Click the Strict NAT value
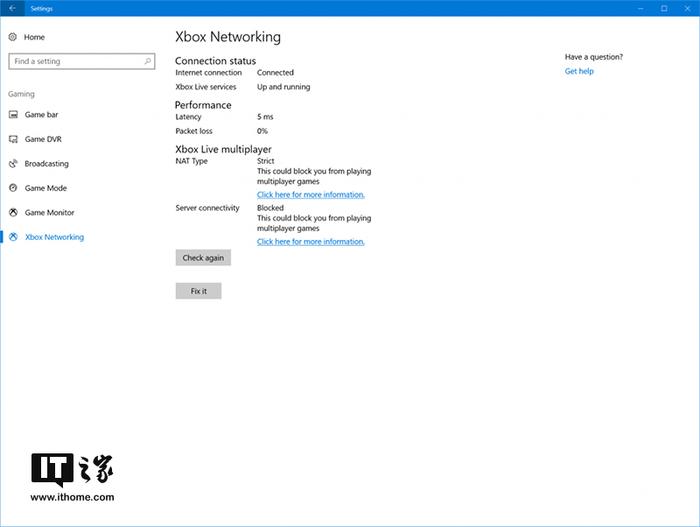The height and width of the screenshot is (527, 700). click(x=265, y=161)
